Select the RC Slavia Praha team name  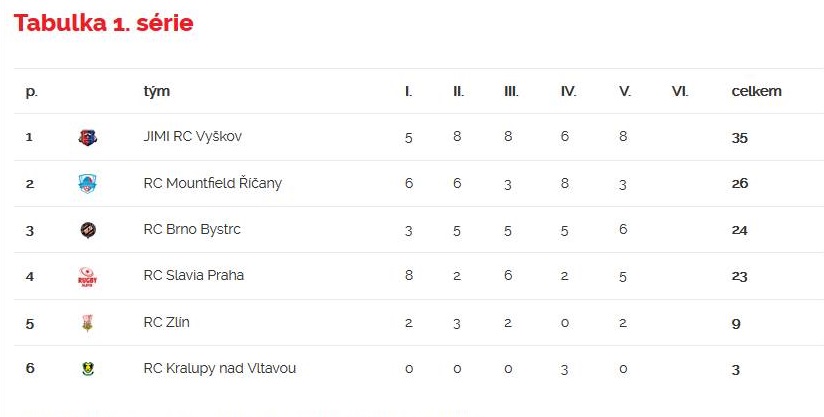click(193, 275)
